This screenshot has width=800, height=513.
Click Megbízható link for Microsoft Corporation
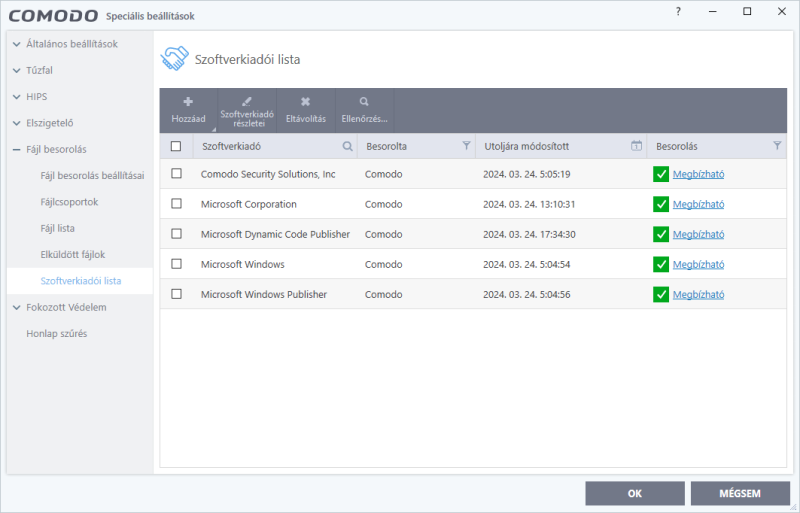(698, 204)
